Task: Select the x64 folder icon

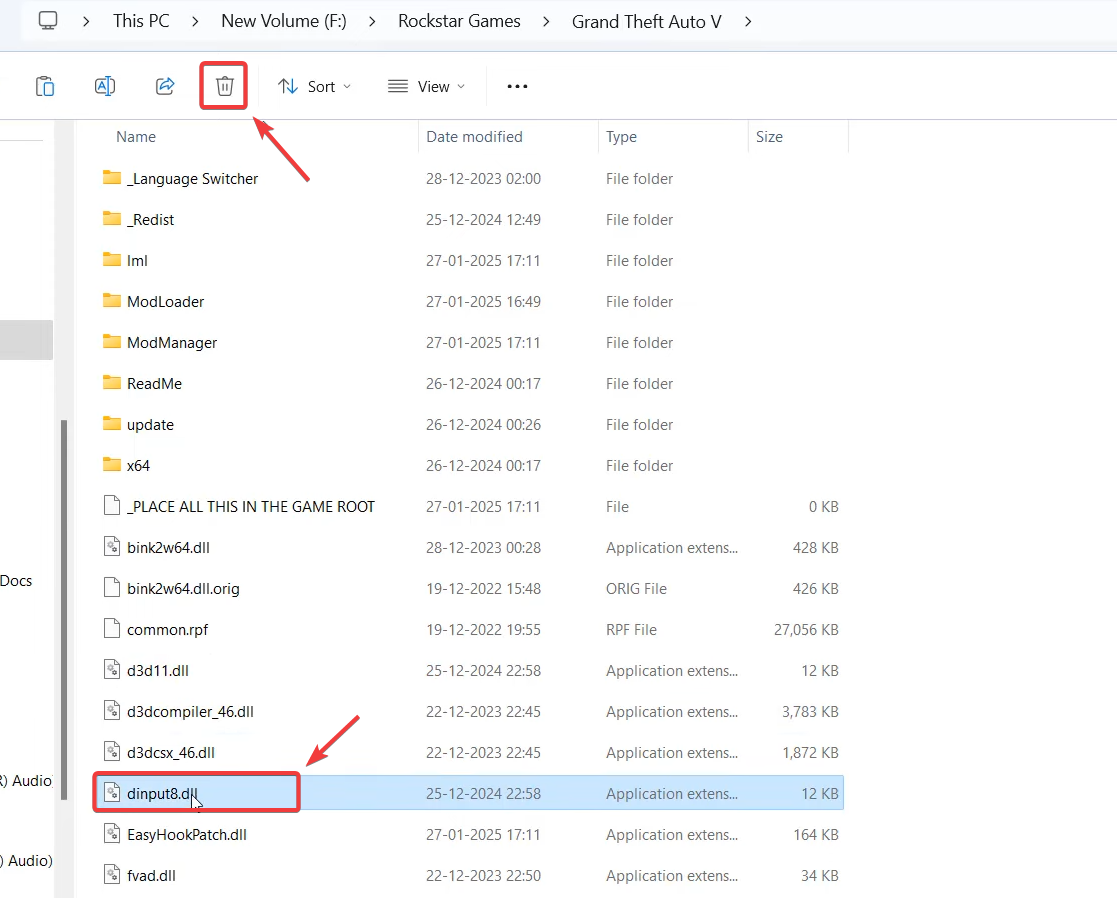Action: click(112, 464)
